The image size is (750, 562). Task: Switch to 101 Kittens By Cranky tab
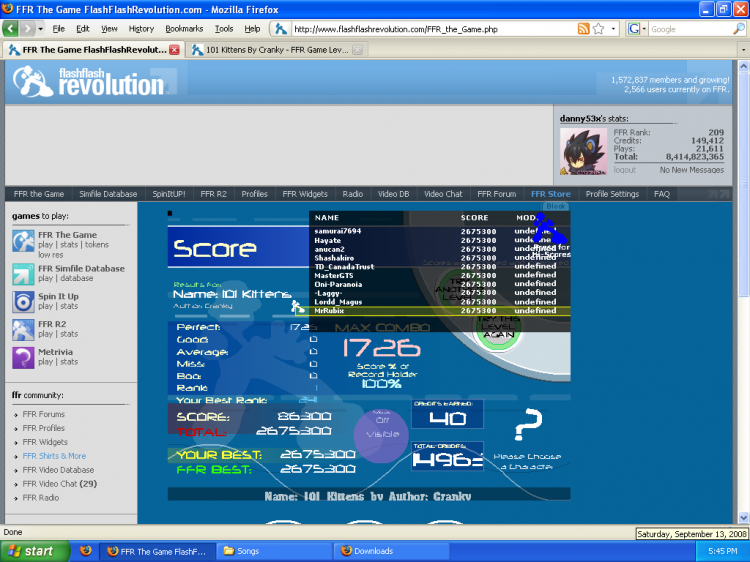coord(276,50)
